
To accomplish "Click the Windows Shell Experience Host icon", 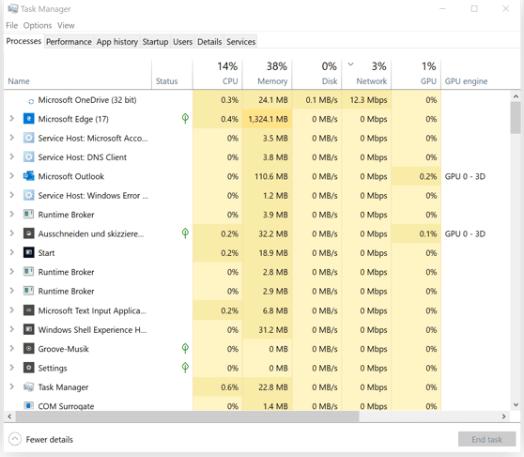I will (28, 329).
